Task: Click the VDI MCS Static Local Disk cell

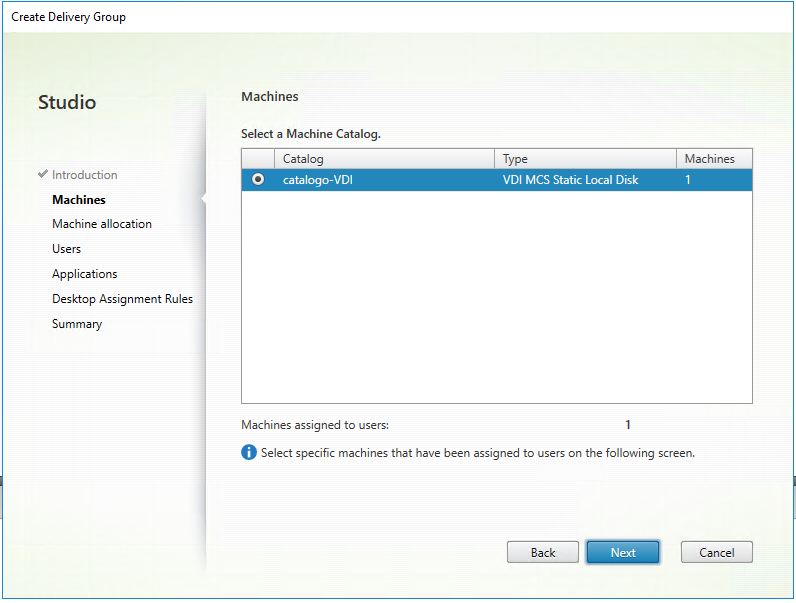Action: click(570, 180)
